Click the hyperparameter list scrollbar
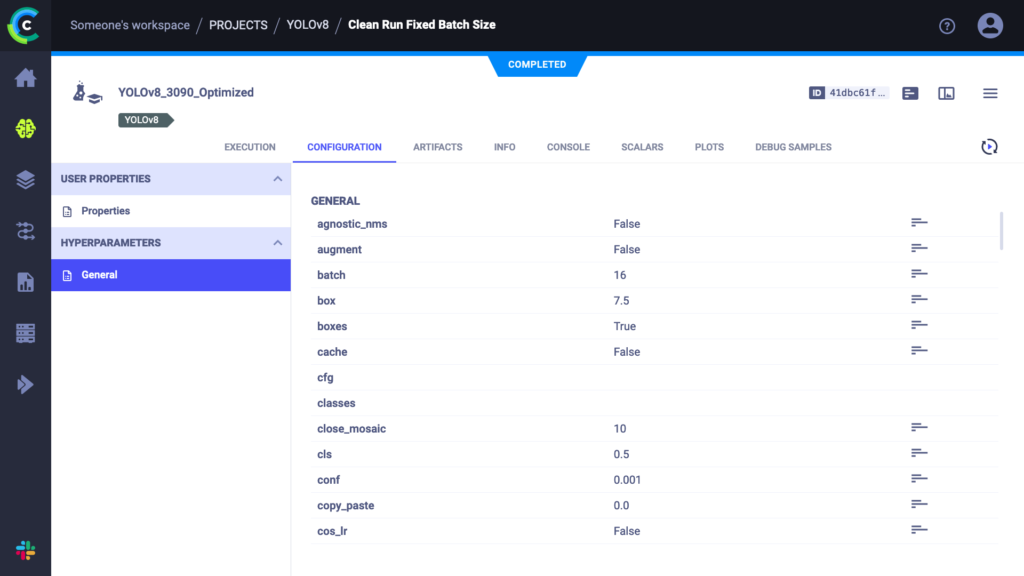 click(x=1001, y=231)
